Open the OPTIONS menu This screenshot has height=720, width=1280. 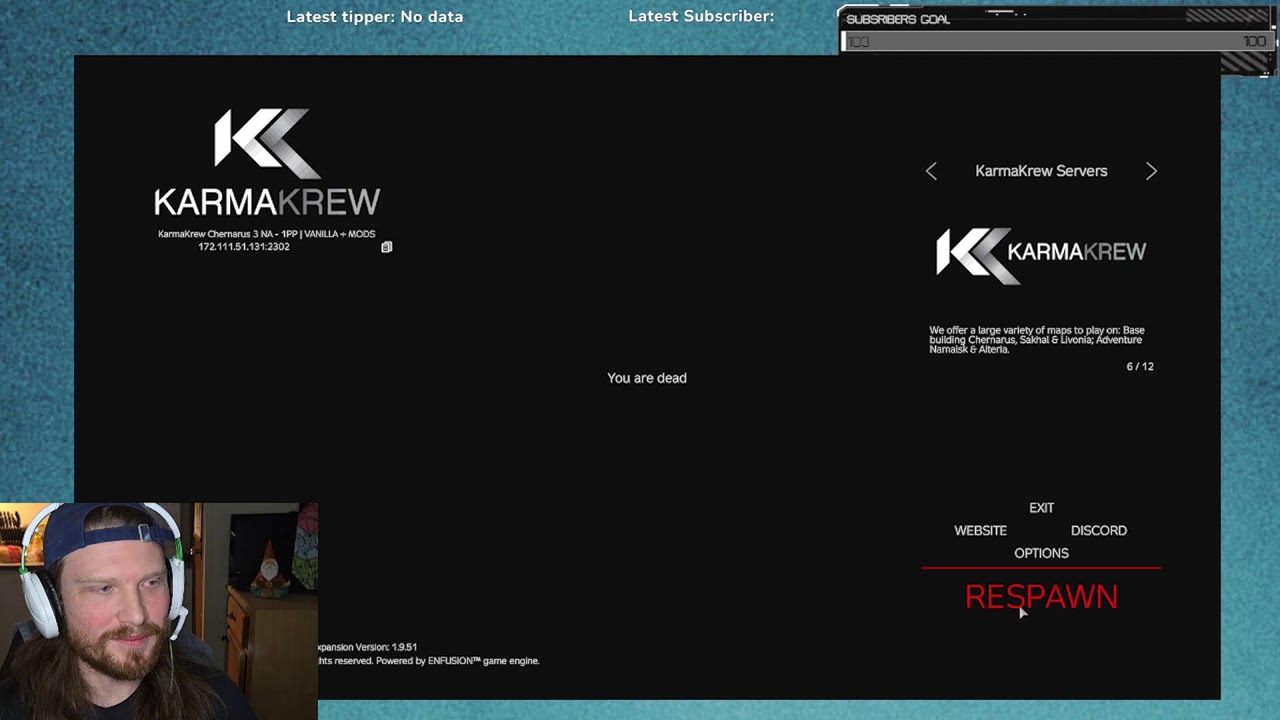(1041, 553)
